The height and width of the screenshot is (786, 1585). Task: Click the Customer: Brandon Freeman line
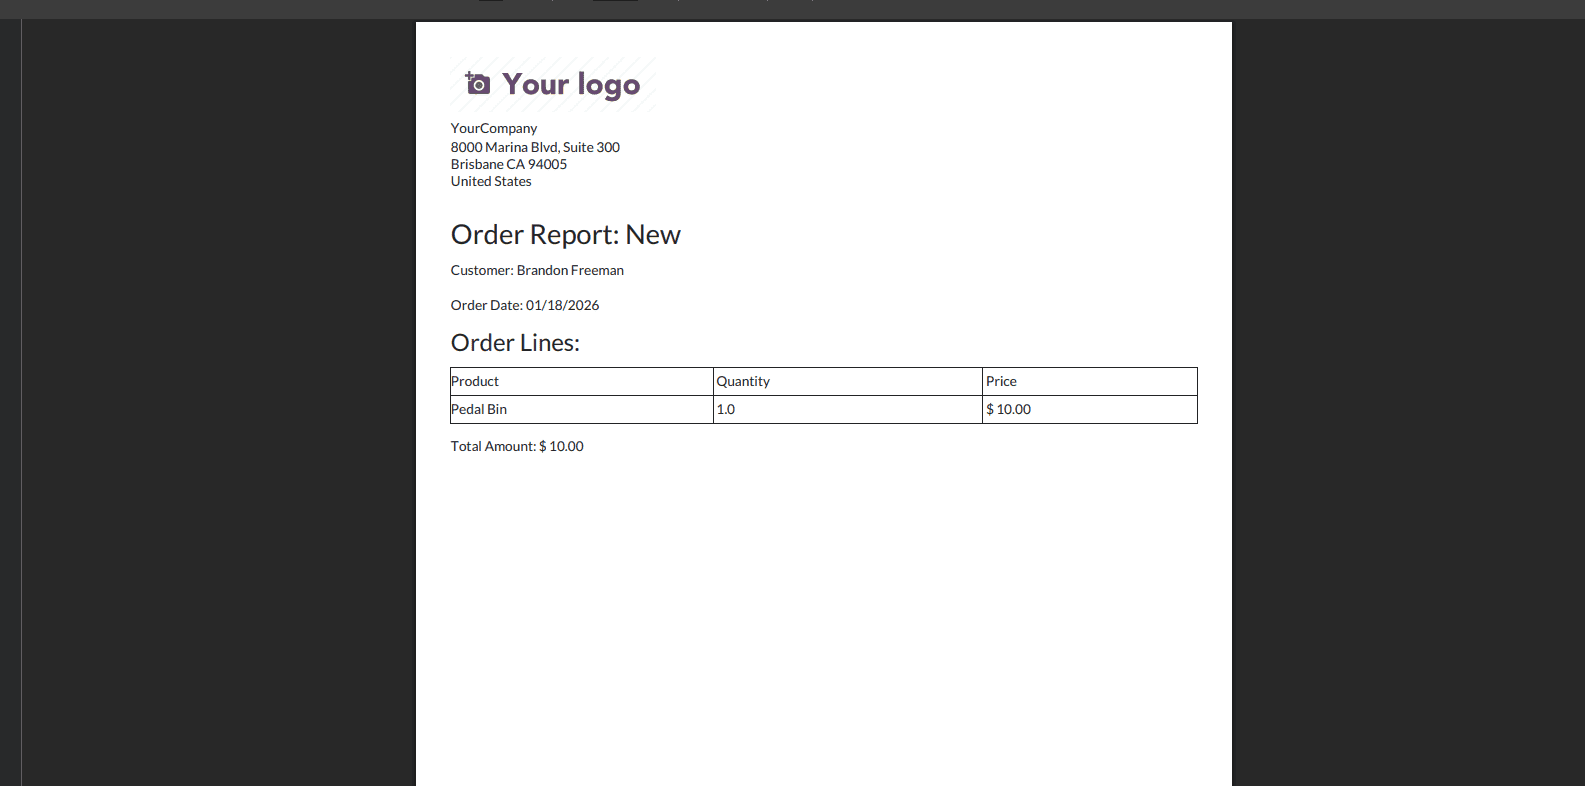tap(537, 270)
